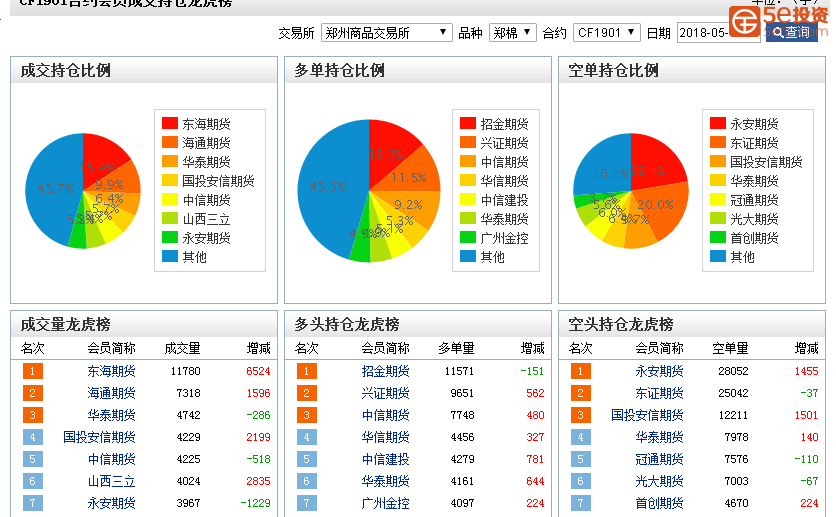Screen dimensions: 836x517
Task: Select 增减 value -1229 for 永安期货
Action: tap(255, 503)
